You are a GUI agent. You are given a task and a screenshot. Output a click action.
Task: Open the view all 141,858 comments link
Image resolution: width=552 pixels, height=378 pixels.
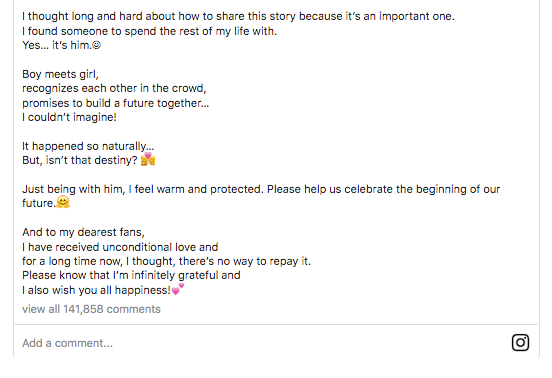pos(91,309)
